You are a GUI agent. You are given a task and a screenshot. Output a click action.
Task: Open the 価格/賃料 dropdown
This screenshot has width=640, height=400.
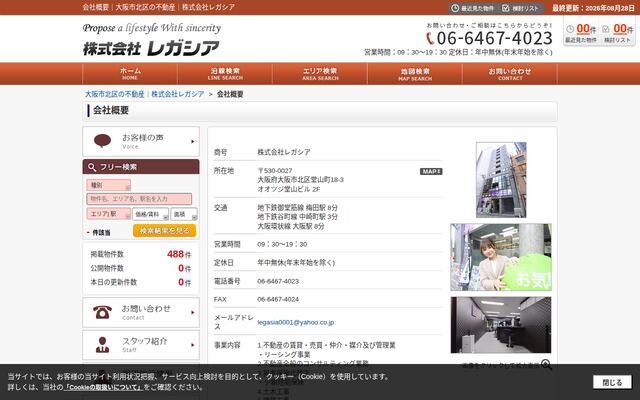pos(150,214)
